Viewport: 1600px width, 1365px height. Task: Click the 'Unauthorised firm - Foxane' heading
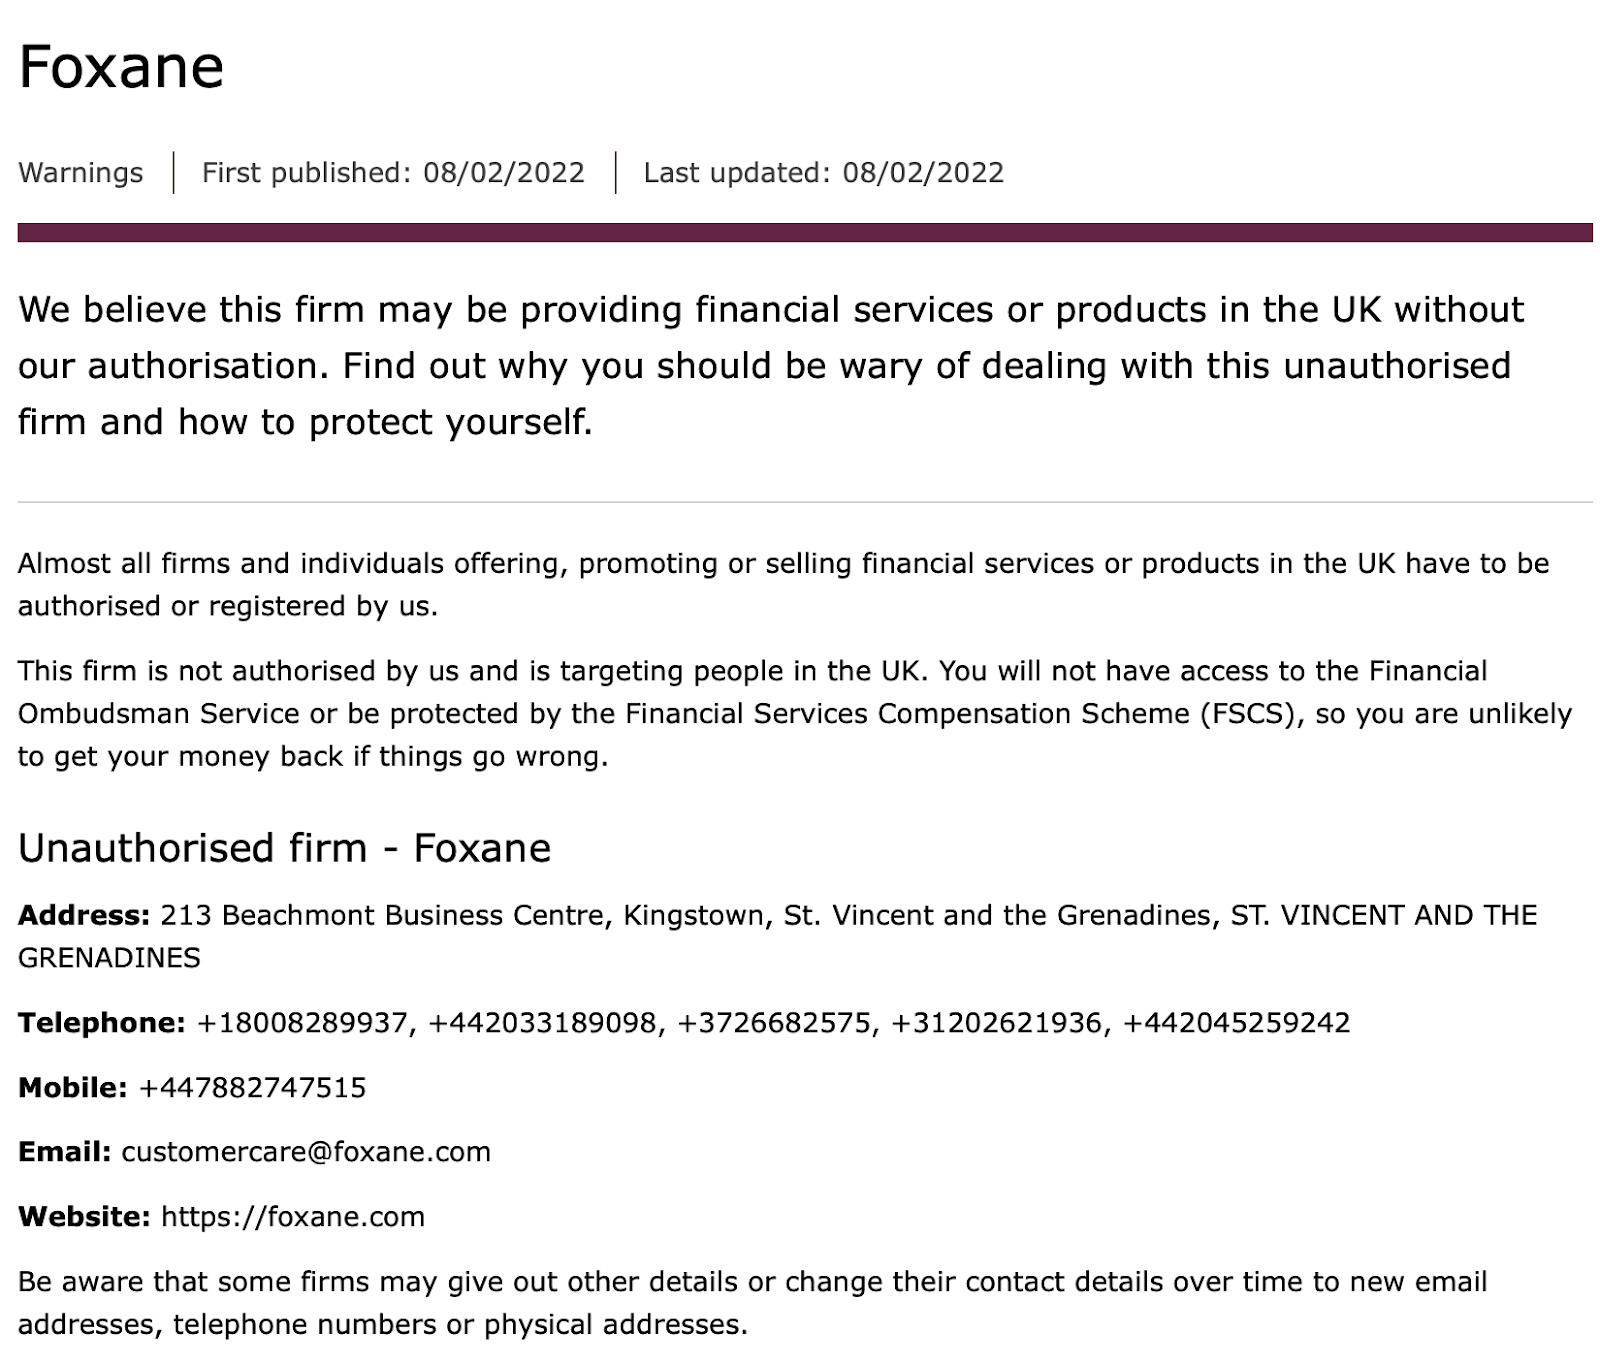click(x=284, y=848)
